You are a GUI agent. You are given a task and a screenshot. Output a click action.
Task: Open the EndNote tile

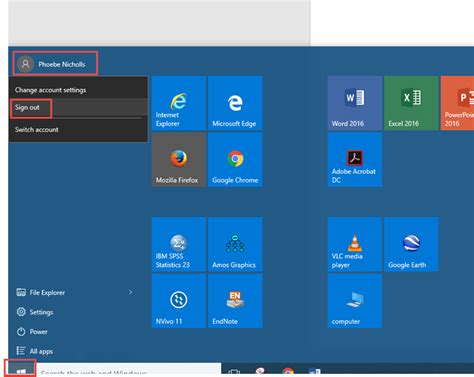click(x=235, y=301)
